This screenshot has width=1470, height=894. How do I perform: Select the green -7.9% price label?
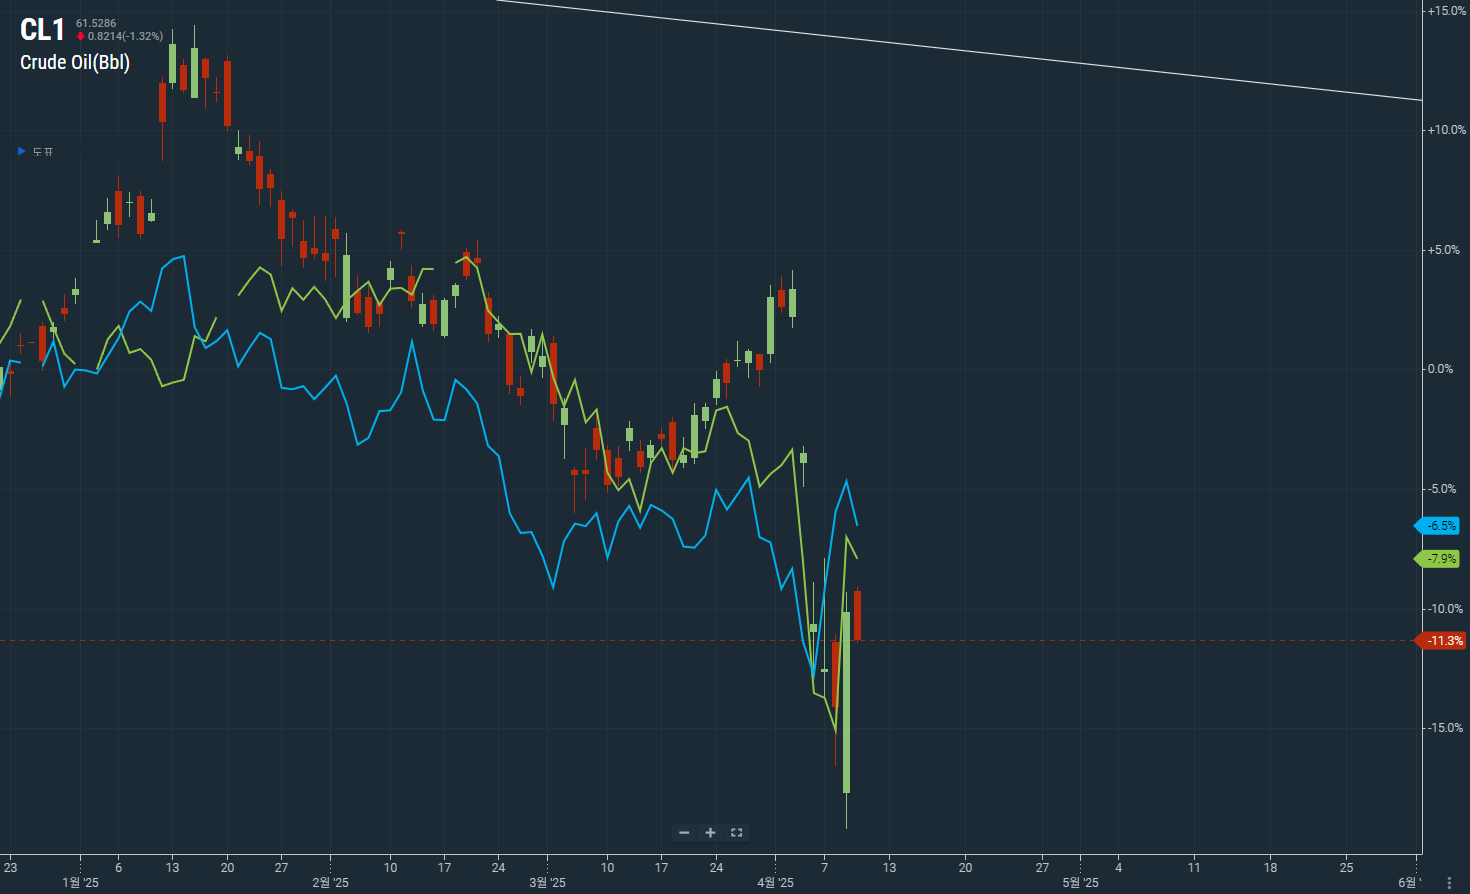(1439, 559)
